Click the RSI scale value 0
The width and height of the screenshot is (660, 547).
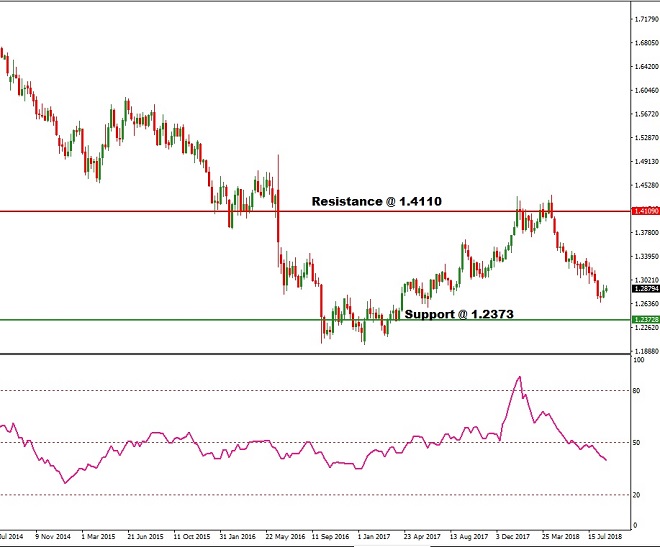click(635, 525)
